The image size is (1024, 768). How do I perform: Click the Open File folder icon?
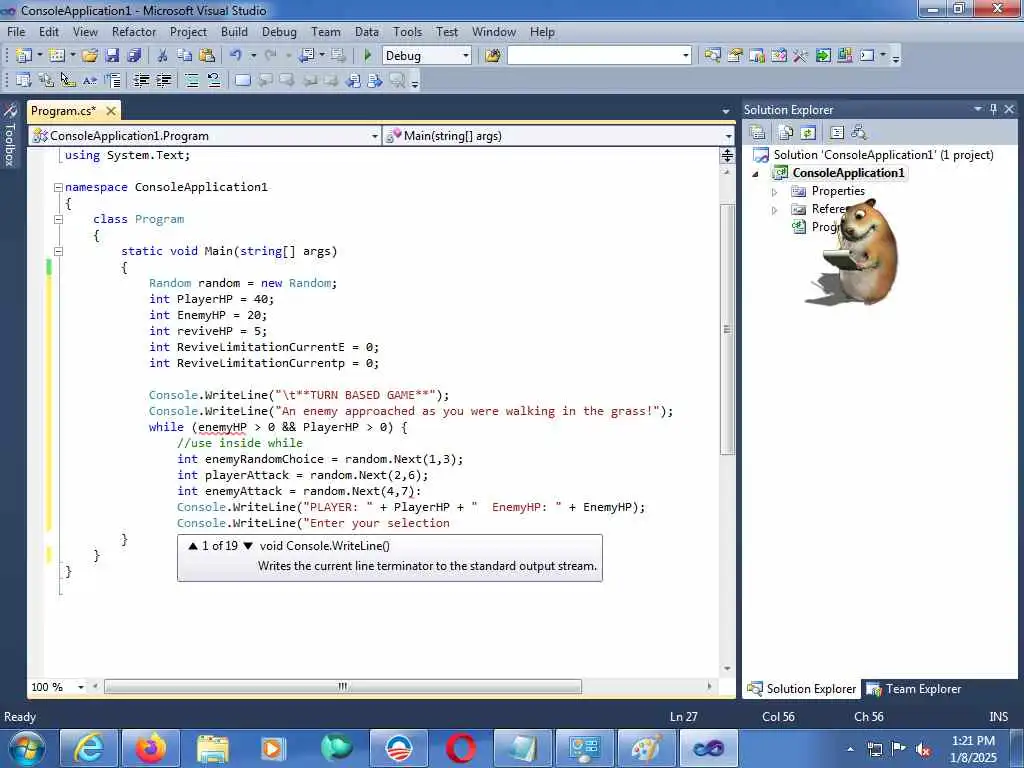click(x=89, y=56)
